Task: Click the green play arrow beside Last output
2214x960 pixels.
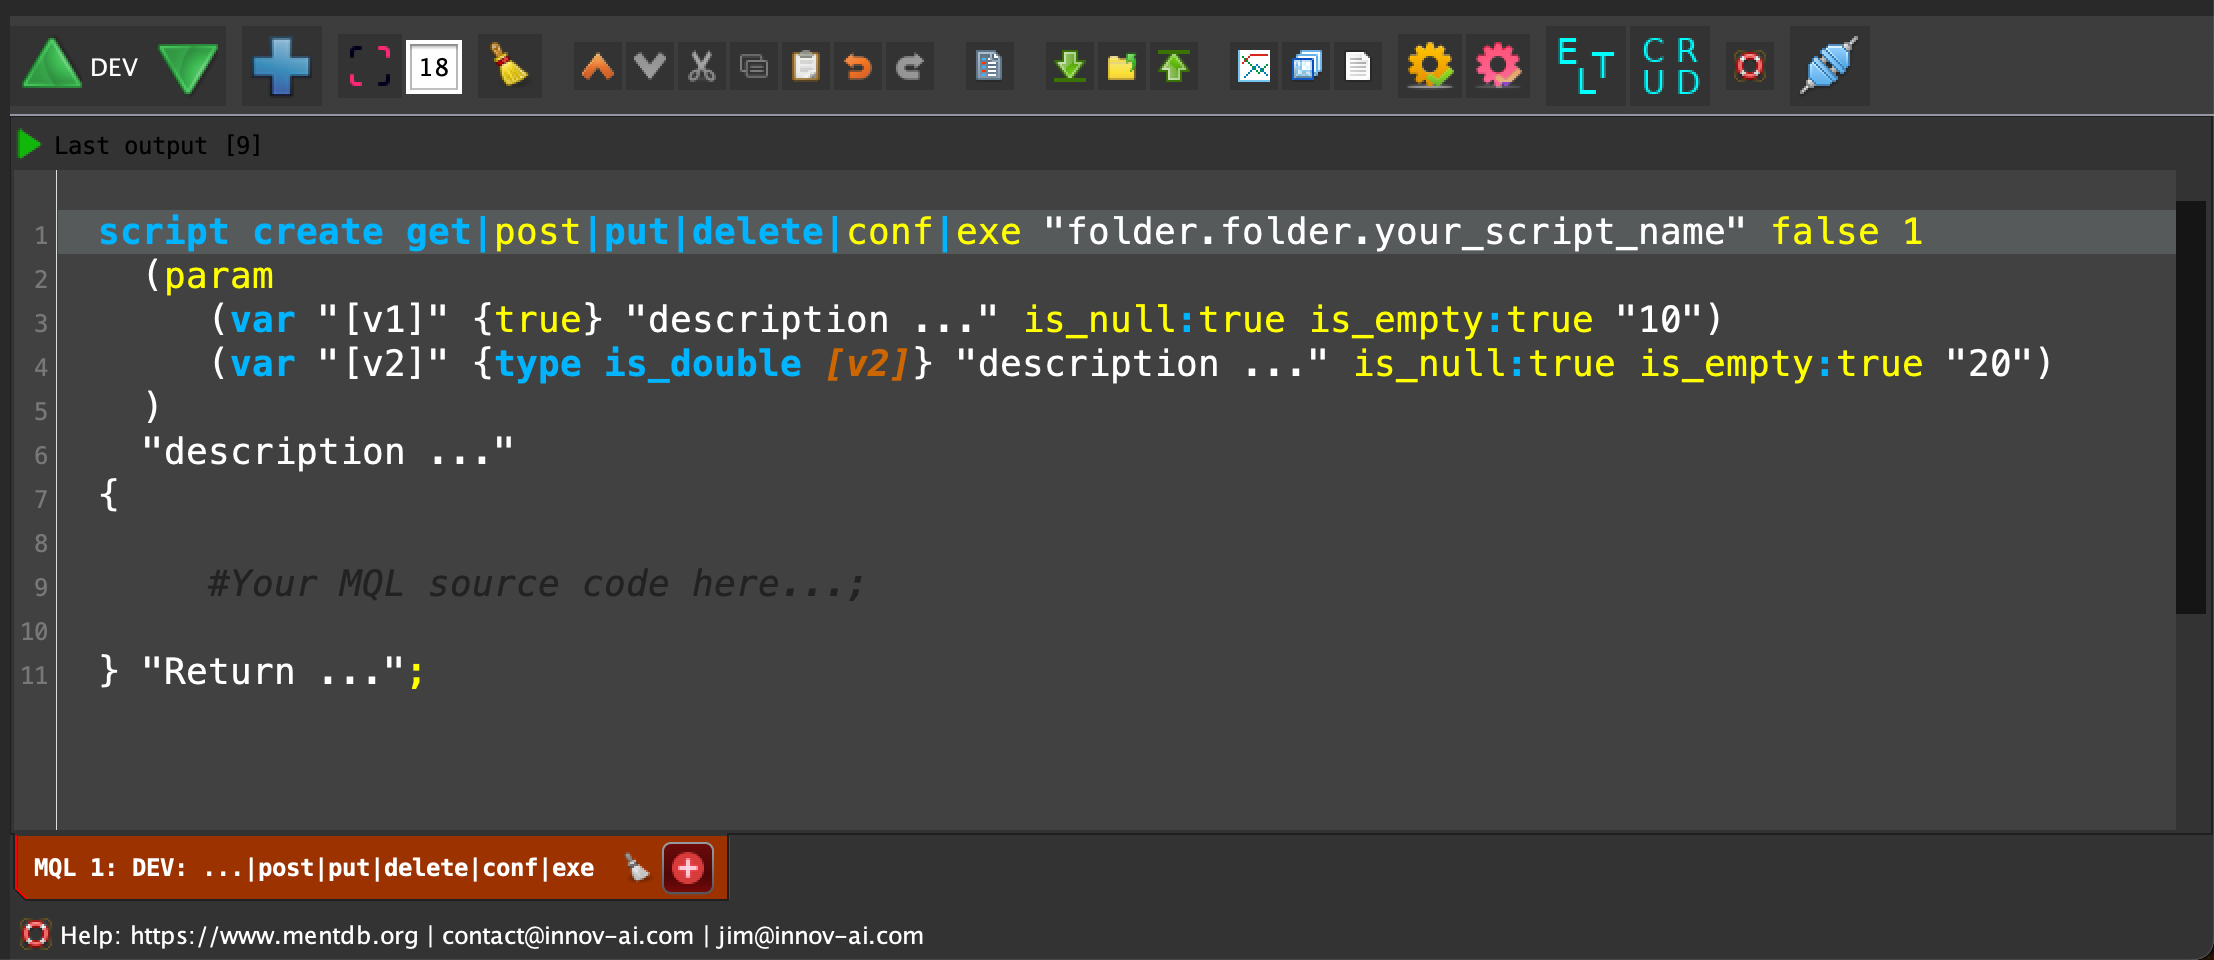Action: pyautogui.click(x=29, y=145)
